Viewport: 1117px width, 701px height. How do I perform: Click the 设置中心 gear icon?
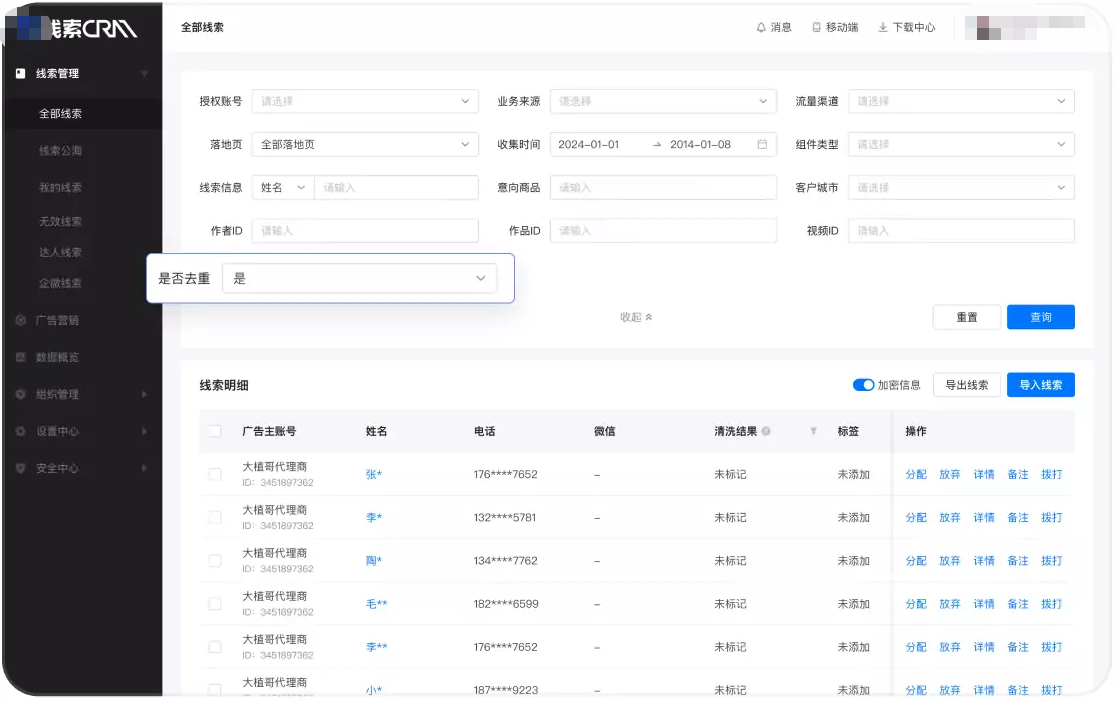pos(21,431)
